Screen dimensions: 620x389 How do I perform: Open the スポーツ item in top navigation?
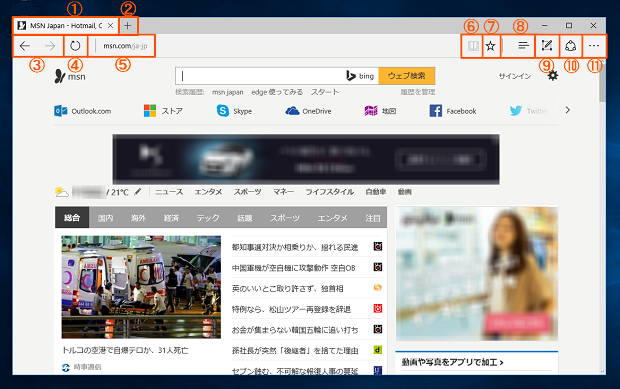tap(247, 192)
